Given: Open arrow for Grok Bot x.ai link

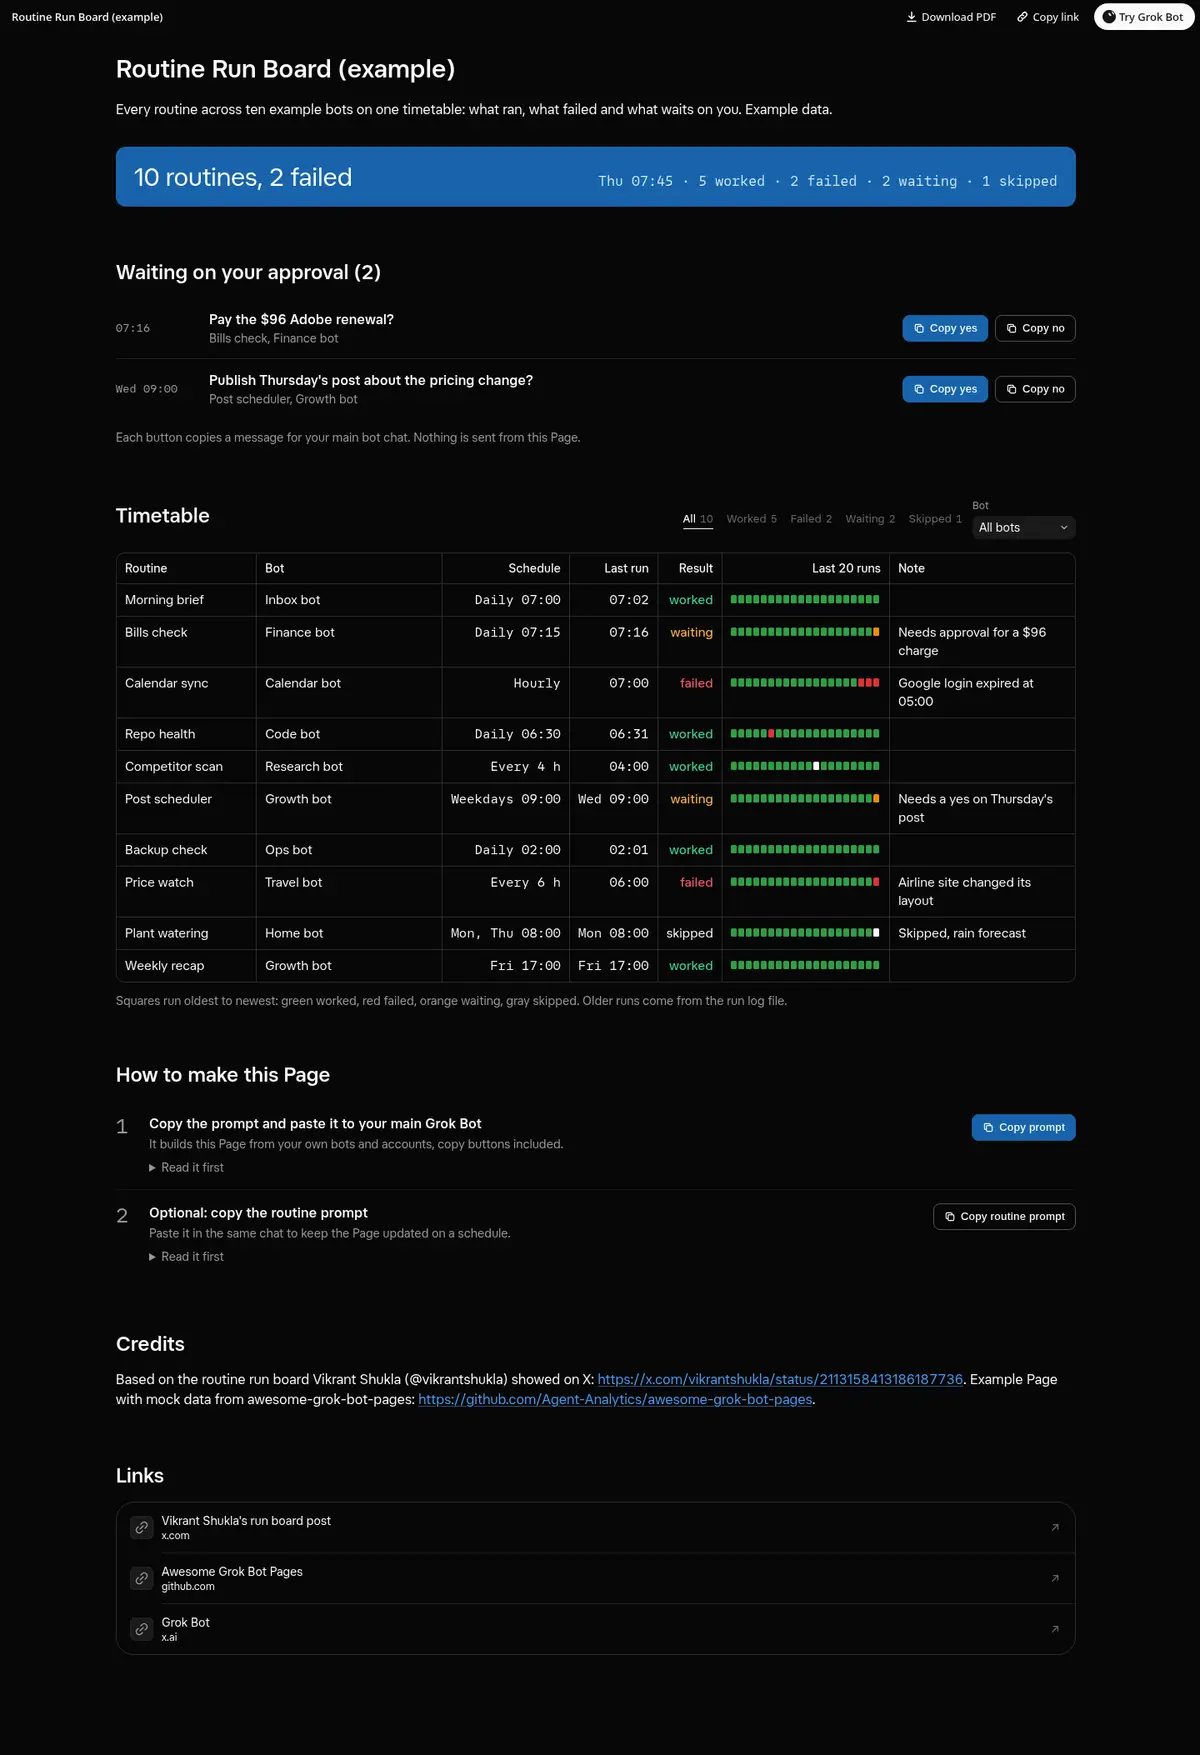Looking at the screenshot, I should pyautogui.click(x=1055, y=1629).
